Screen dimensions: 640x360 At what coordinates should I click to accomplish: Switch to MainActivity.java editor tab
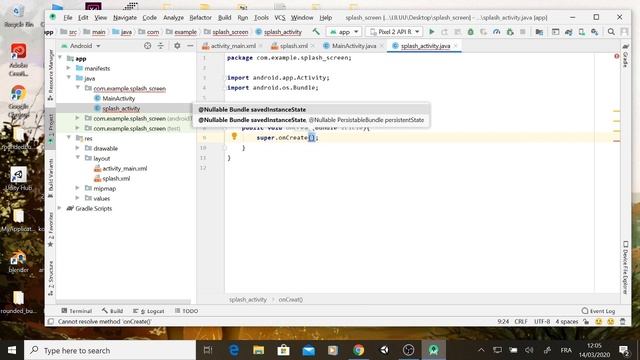pos(353,46)
